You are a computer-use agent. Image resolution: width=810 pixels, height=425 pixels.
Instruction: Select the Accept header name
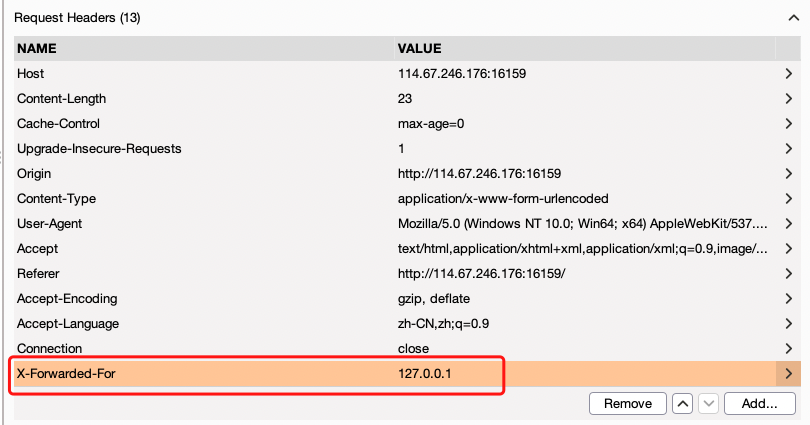(x=38, y=248)
